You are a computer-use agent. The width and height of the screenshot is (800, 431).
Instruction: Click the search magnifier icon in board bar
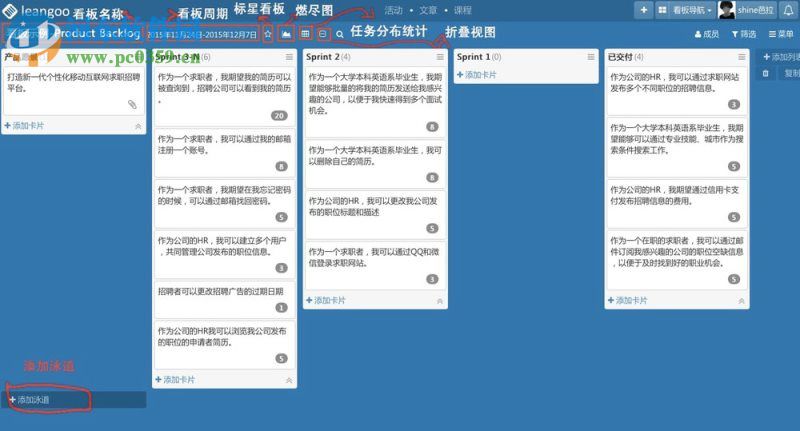click(339, 34)
